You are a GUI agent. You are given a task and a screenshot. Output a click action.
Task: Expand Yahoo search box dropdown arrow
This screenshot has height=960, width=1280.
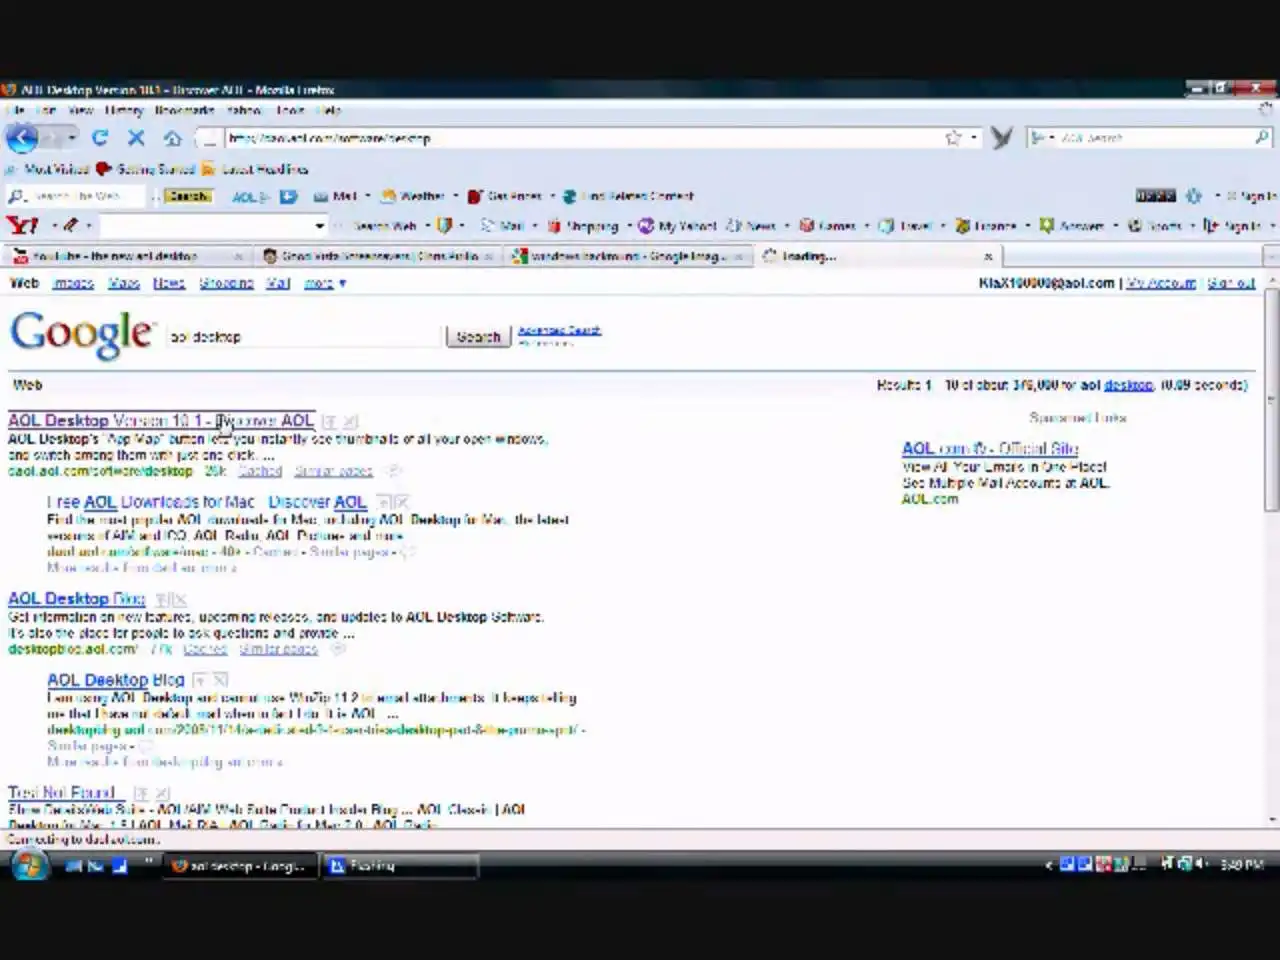pos(319,226)
